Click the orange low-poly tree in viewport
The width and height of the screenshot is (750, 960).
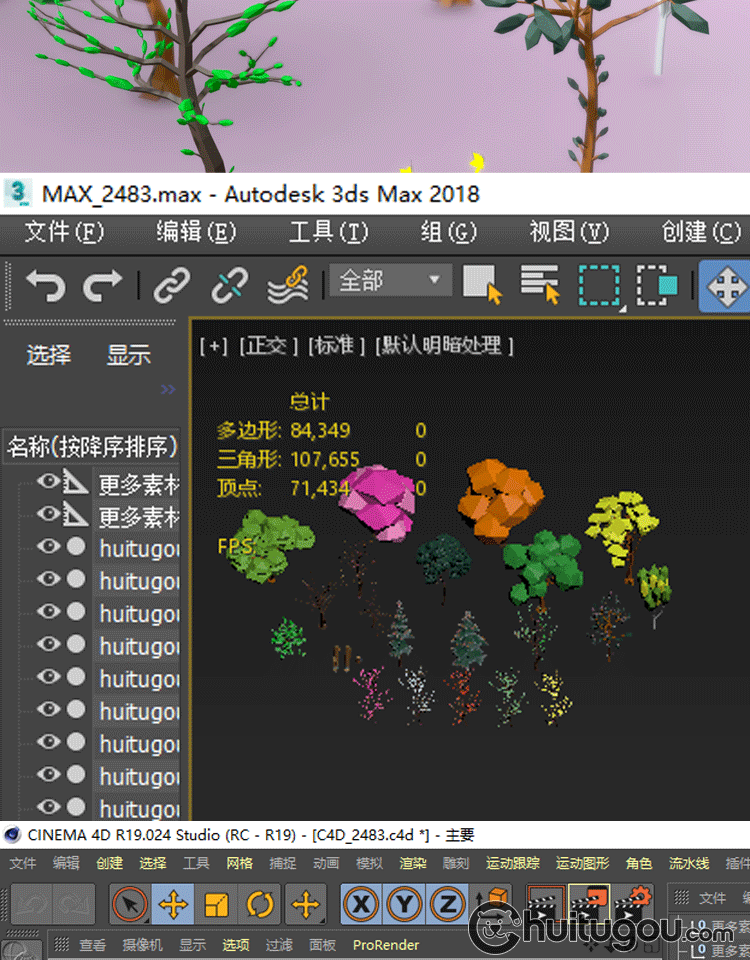[500, 501]
